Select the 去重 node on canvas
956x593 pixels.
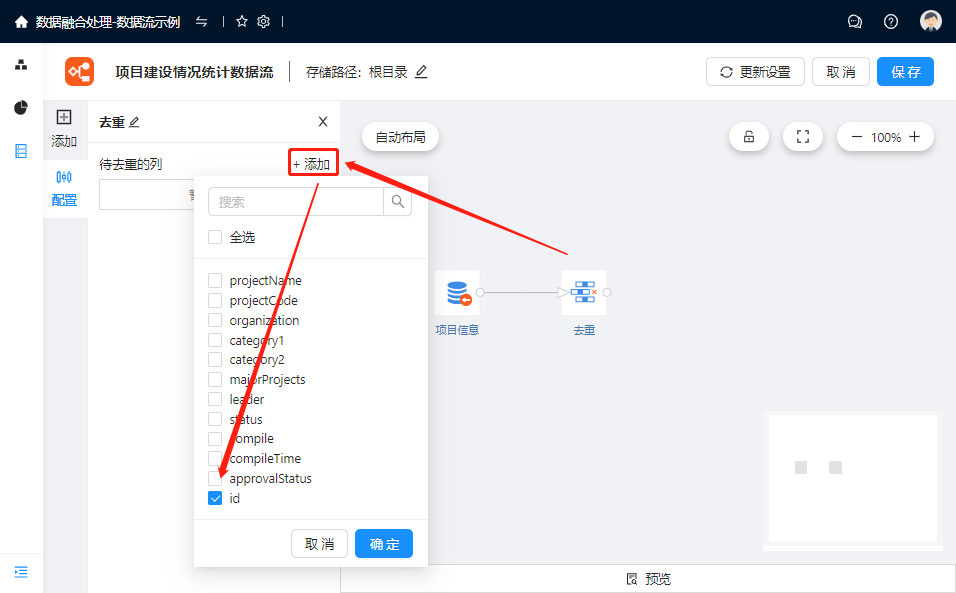click(x=584, y=293)
